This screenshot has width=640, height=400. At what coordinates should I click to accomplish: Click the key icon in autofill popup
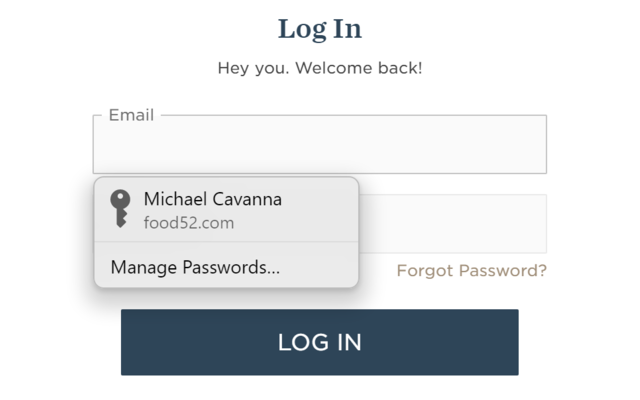click(120, 209)
